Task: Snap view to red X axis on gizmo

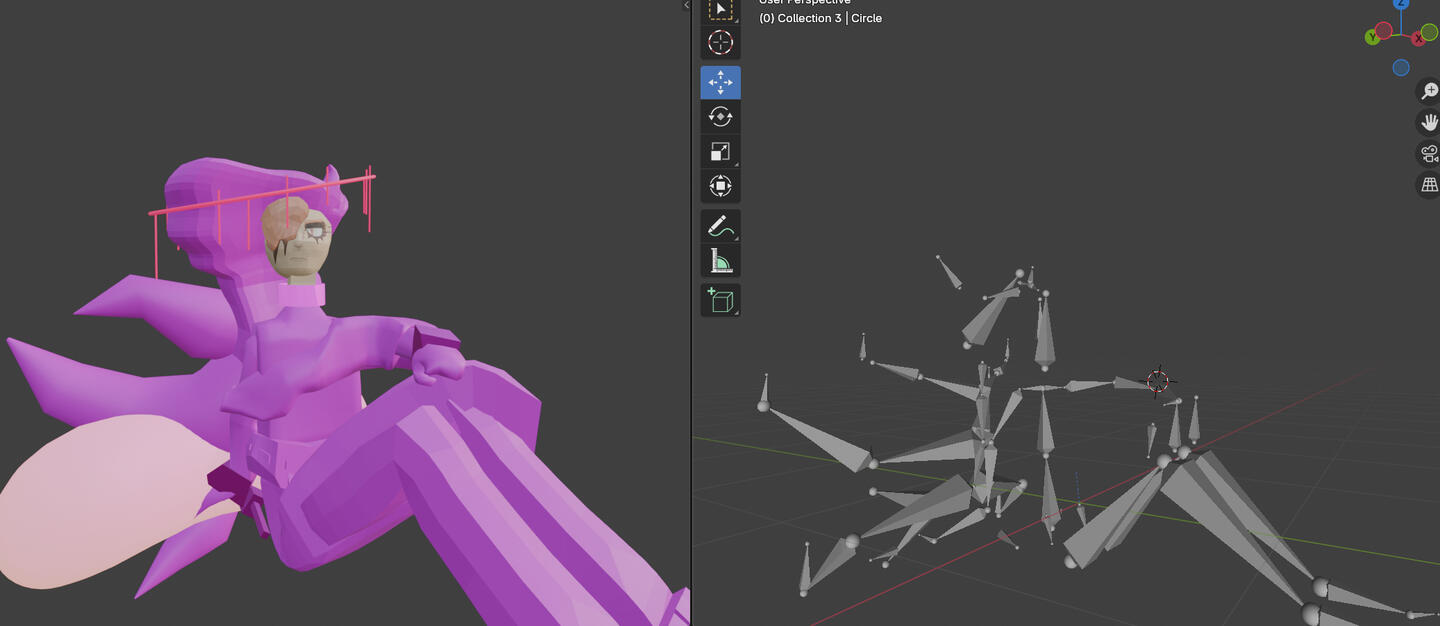Action: click(1418, 39)
